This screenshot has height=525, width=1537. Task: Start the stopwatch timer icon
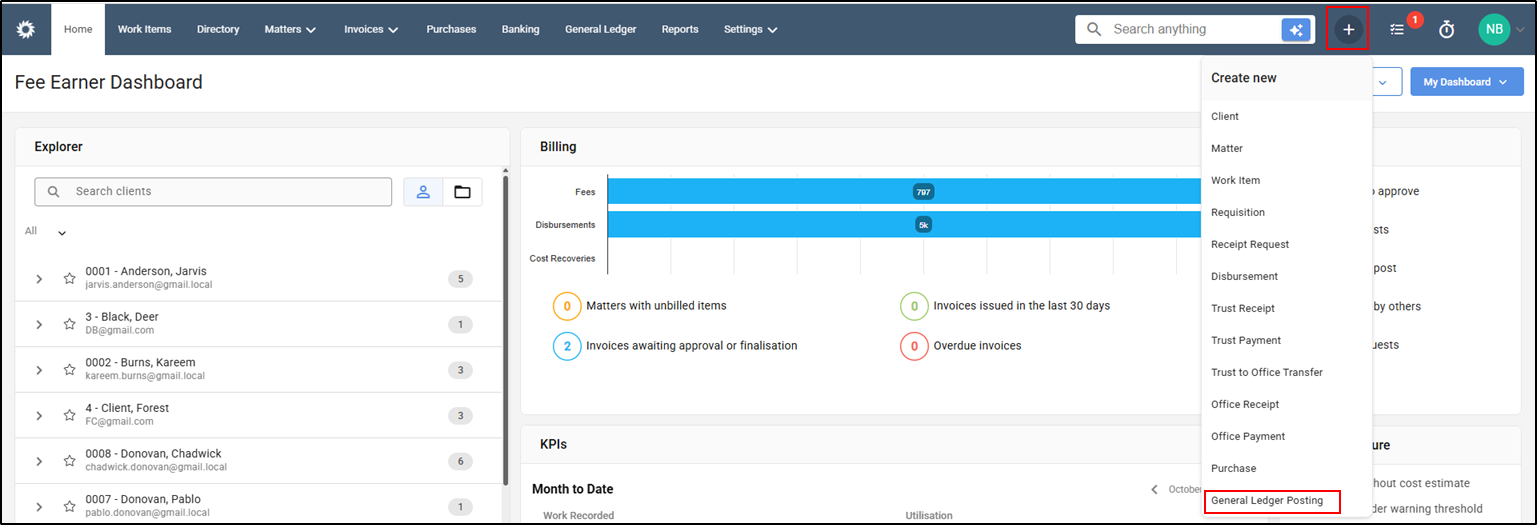pyautogui.click(x=1446, y=30)
